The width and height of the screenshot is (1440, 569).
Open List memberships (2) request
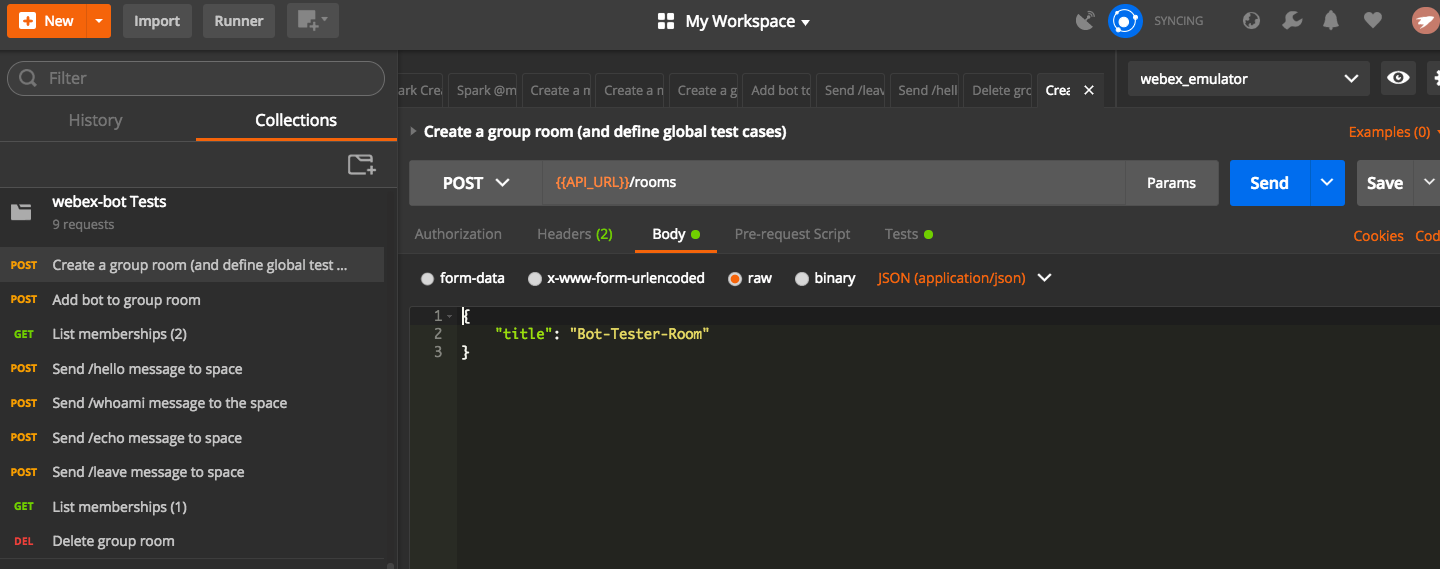click(x=192, y=334)
